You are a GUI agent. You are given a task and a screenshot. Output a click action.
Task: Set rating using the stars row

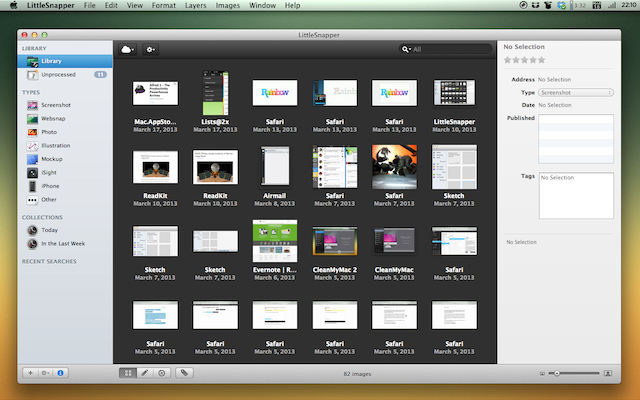tap(525, 60)
